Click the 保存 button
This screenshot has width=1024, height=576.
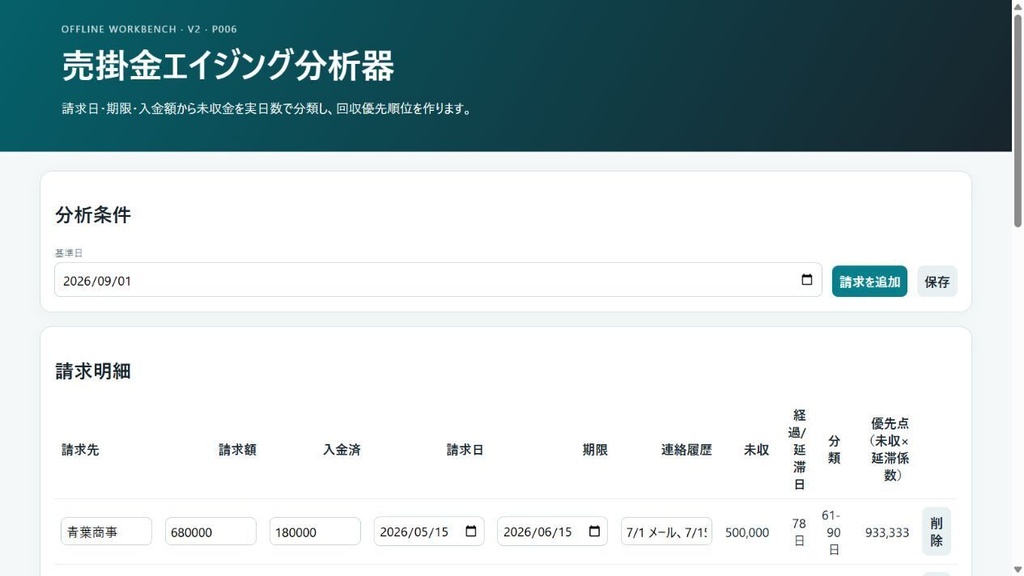pyautogui.click(x=936, y=281)
